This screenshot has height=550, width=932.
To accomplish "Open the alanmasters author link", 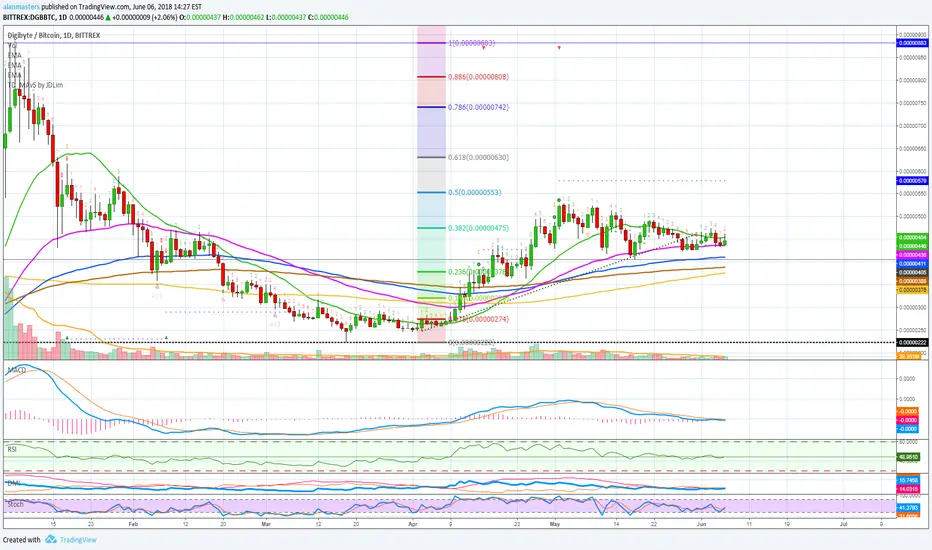I will pyautogui.click(x=21, y=7).
